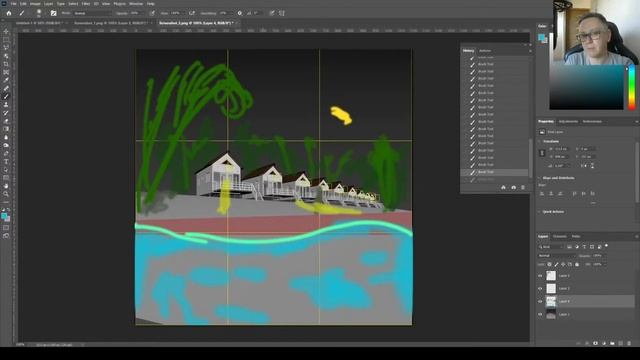Toggle visibility of Layer 2
Image resolution: width=640 pixels, height=360 pixels.
click(x=540, y=289)
